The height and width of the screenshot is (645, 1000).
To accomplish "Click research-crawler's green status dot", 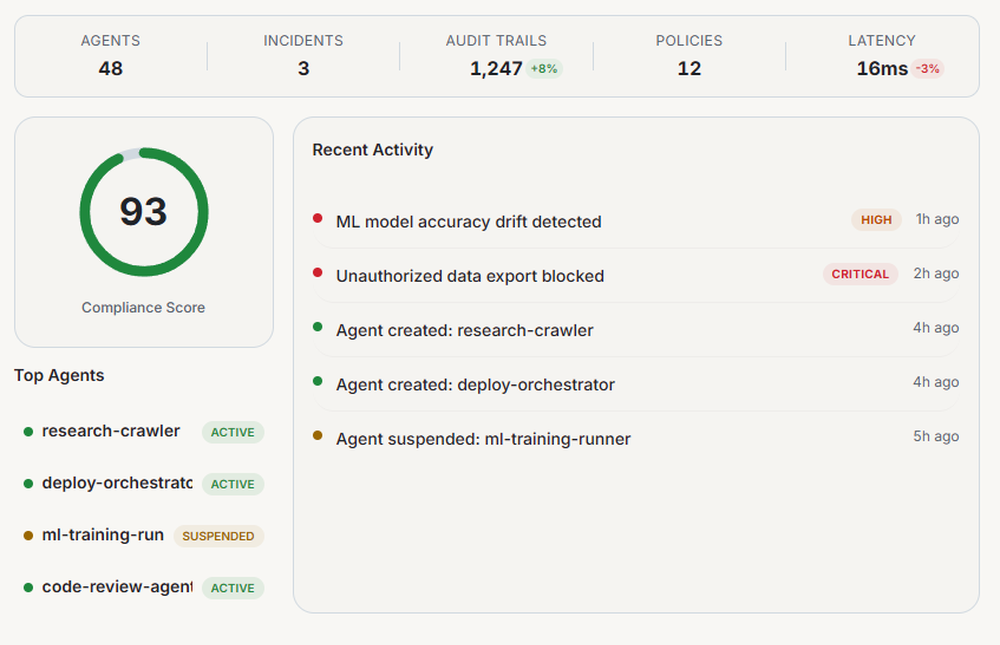I will [28, 432].
